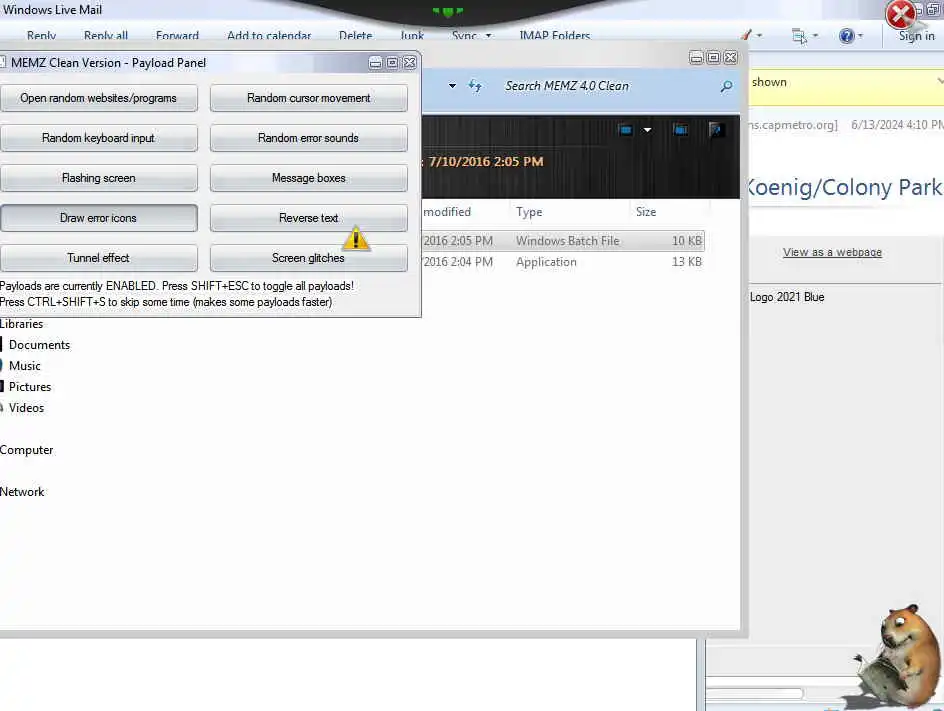Toggle the Tunnel effect payload
This screenshot has width=944, height=711.
[98, 258]
